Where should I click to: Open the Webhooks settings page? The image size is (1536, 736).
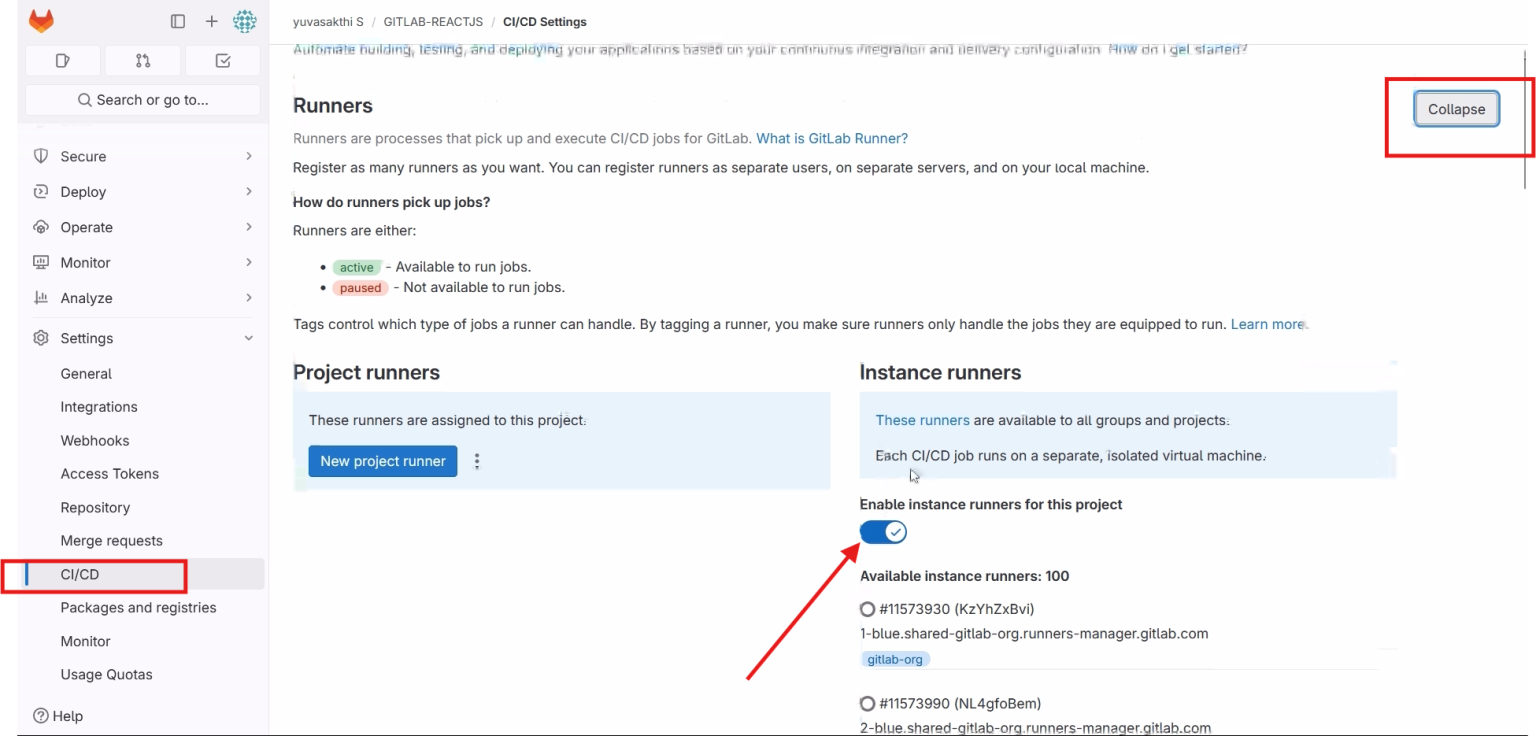click(x=94, y=440)
